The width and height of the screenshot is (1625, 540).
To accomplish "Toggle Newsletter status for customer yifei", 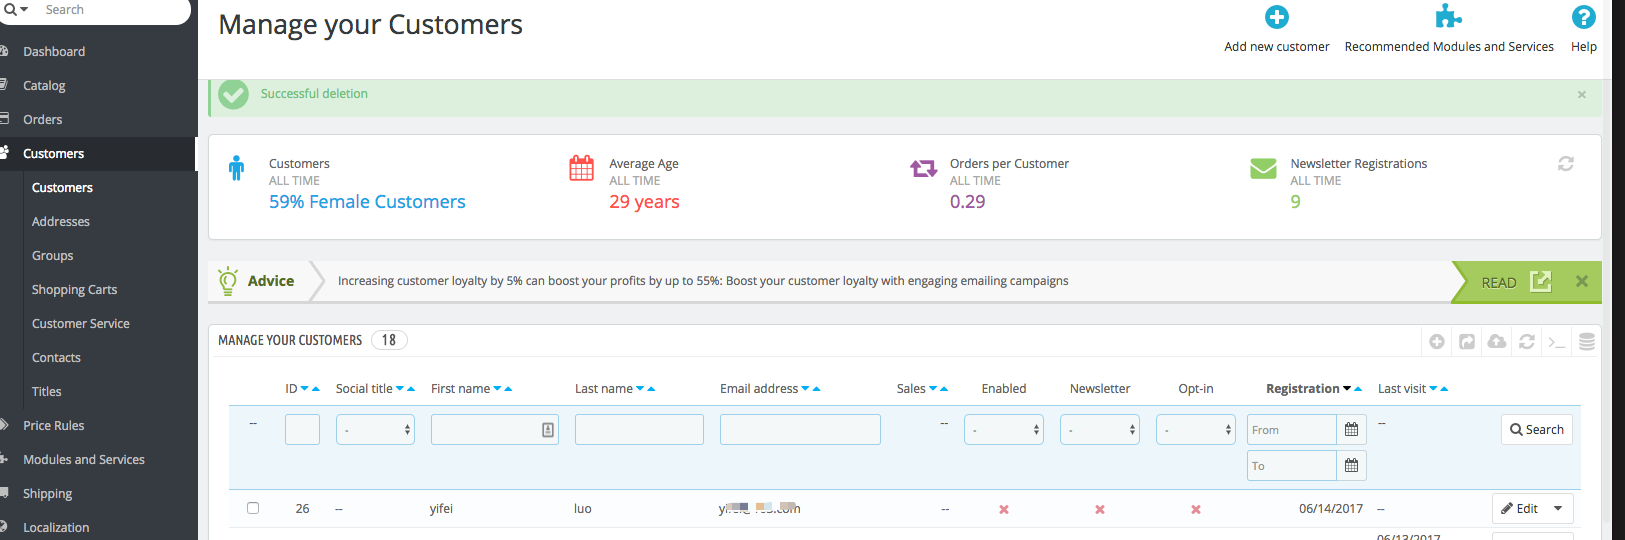I will [1100, 509].
